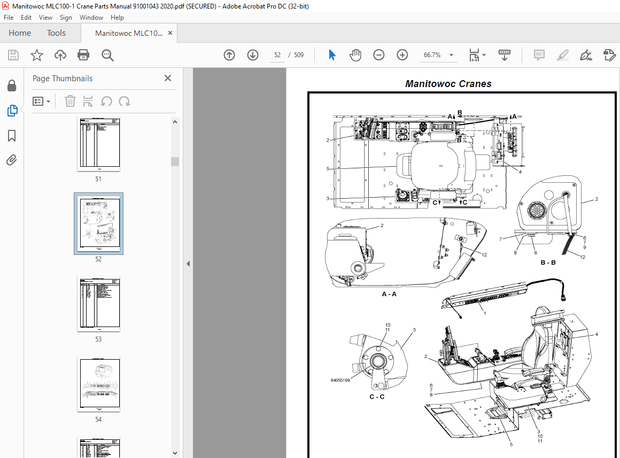This screenshot has width=620, height=458.
Task: Print the document using the printer icon
Action: (x=83, y=55)
